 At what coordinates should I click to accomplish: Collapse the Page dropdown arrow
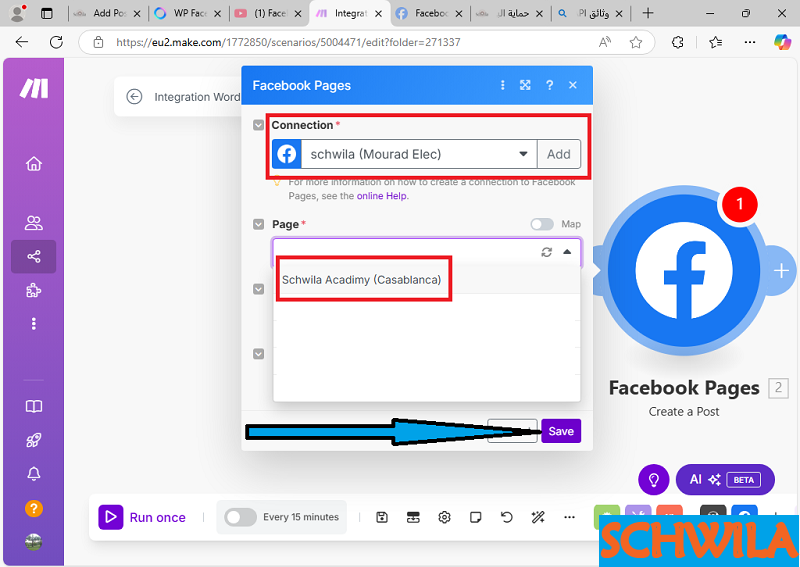(567, 252)
